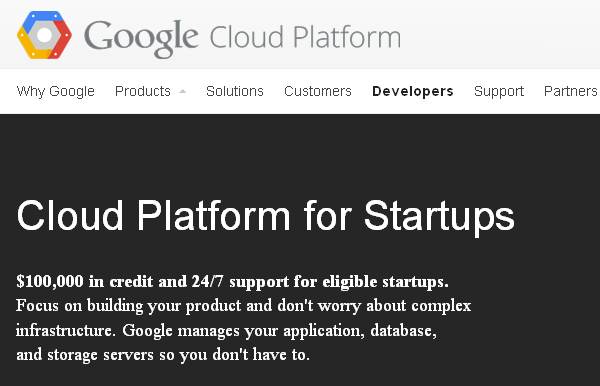Open the Products navigation item
The height and width of the screenshot is (386, 600).
[x=143, y=91]
